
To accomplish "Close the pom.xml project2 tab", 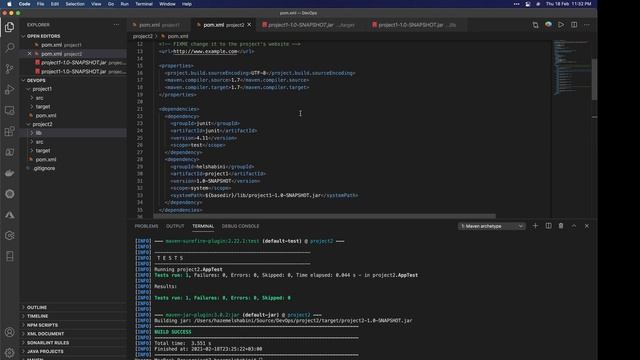I will 249,25.
